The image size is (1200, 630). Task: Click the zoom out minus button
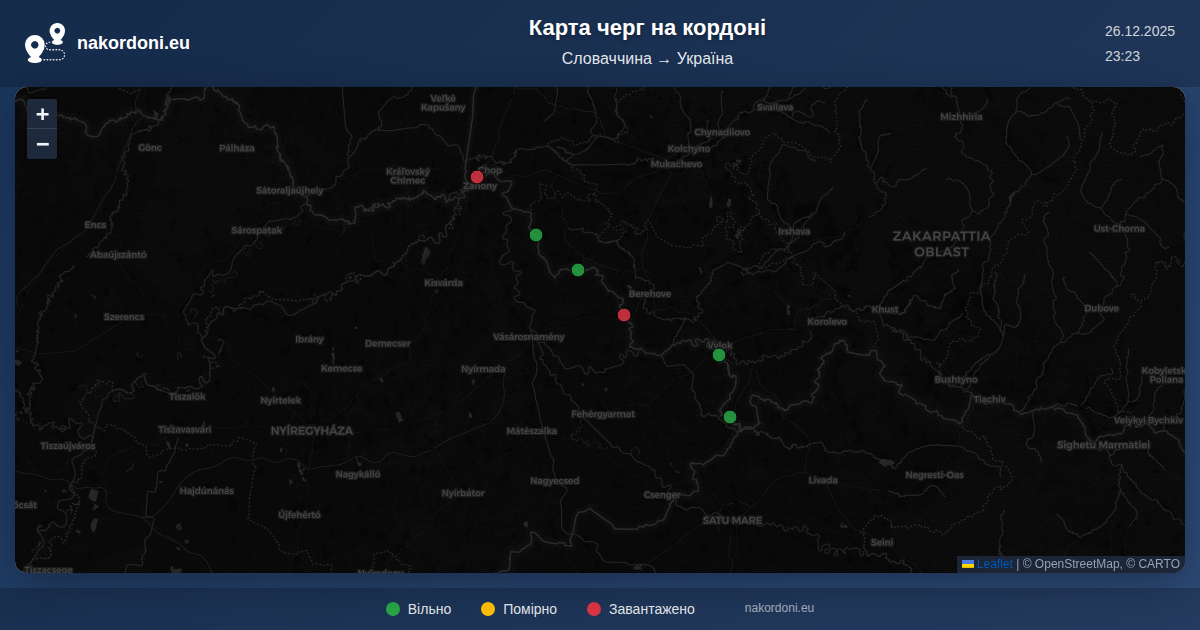pyautogui.click(x=42, y=144)
